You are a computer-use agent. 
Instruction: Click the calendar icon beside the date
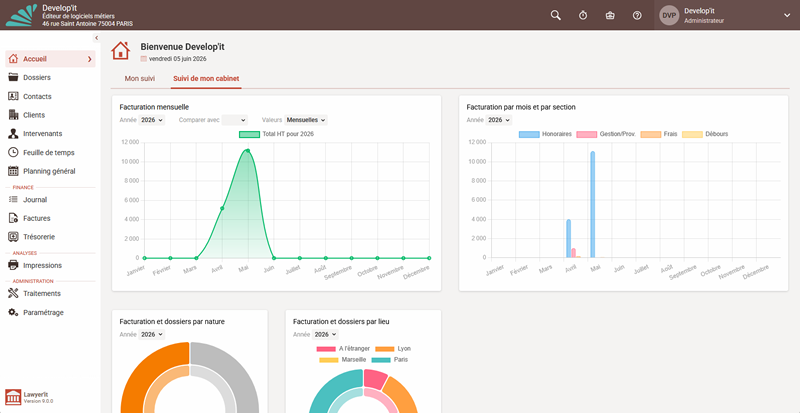(x=143, y=59)
